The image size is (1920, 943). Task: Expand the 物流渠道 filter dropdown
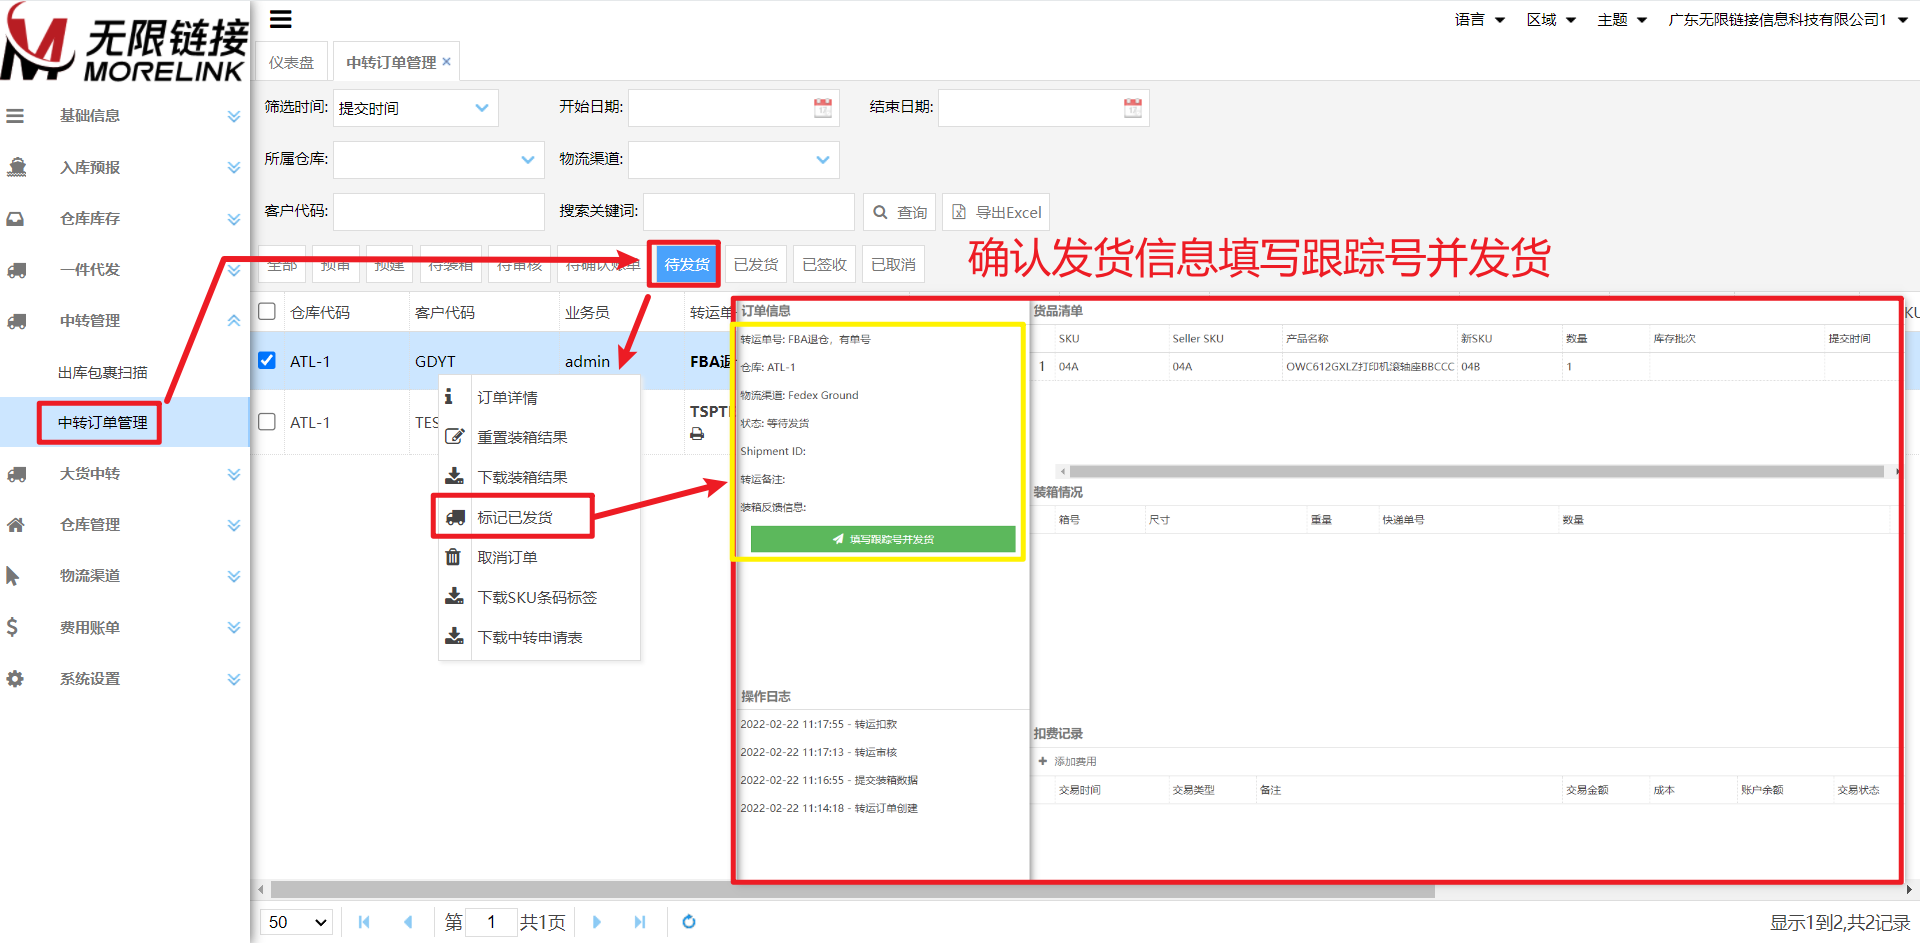(x=734, y=160)
